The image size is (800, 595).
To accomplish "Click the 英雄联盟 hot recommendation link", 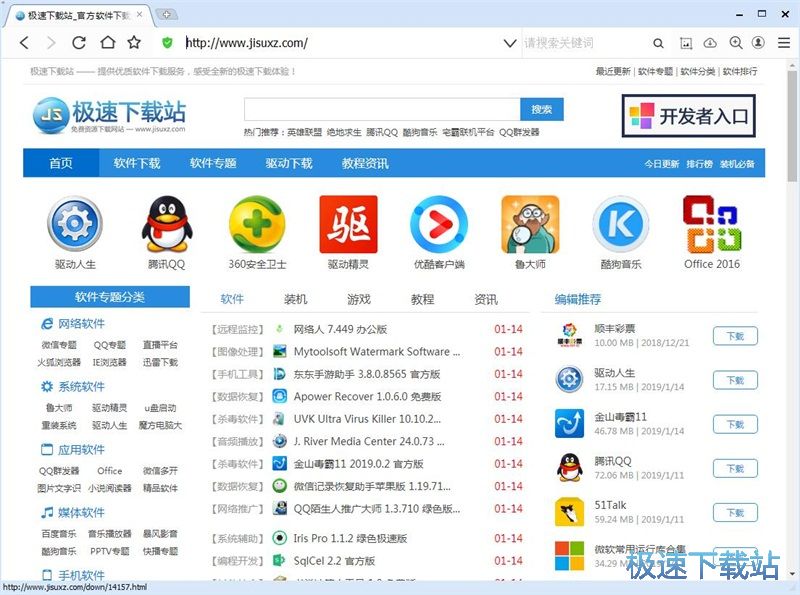I will (305, 132).
